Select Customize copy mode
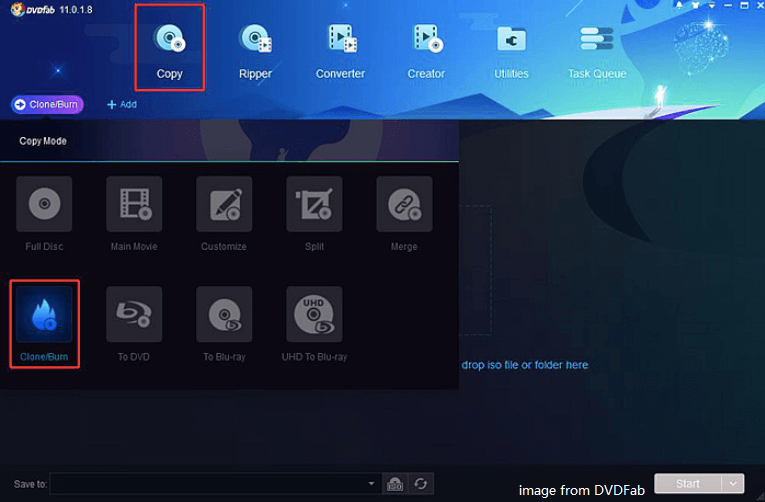Image resolution: width=765 pixels, height=502 pixels. [224, 214]
